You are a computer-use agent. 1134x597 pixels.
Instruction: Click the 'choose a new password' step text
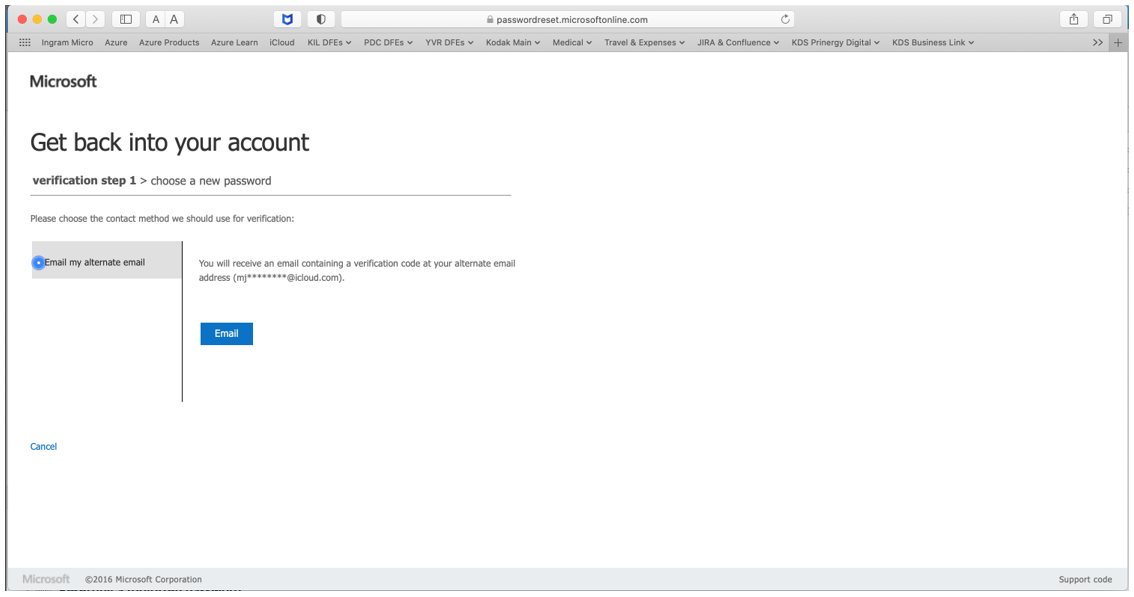tap(211, 181)
